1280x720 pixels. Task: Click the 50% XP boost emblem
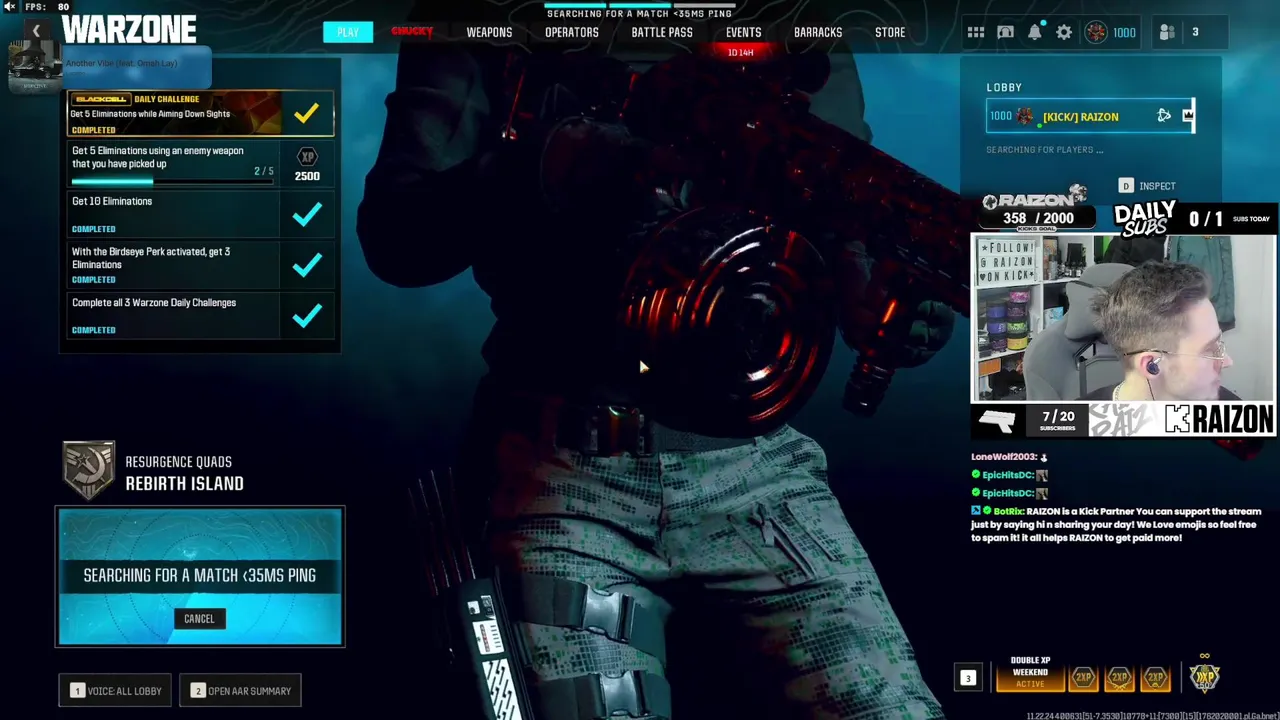pyautogui.click(x=1205, y=676)
